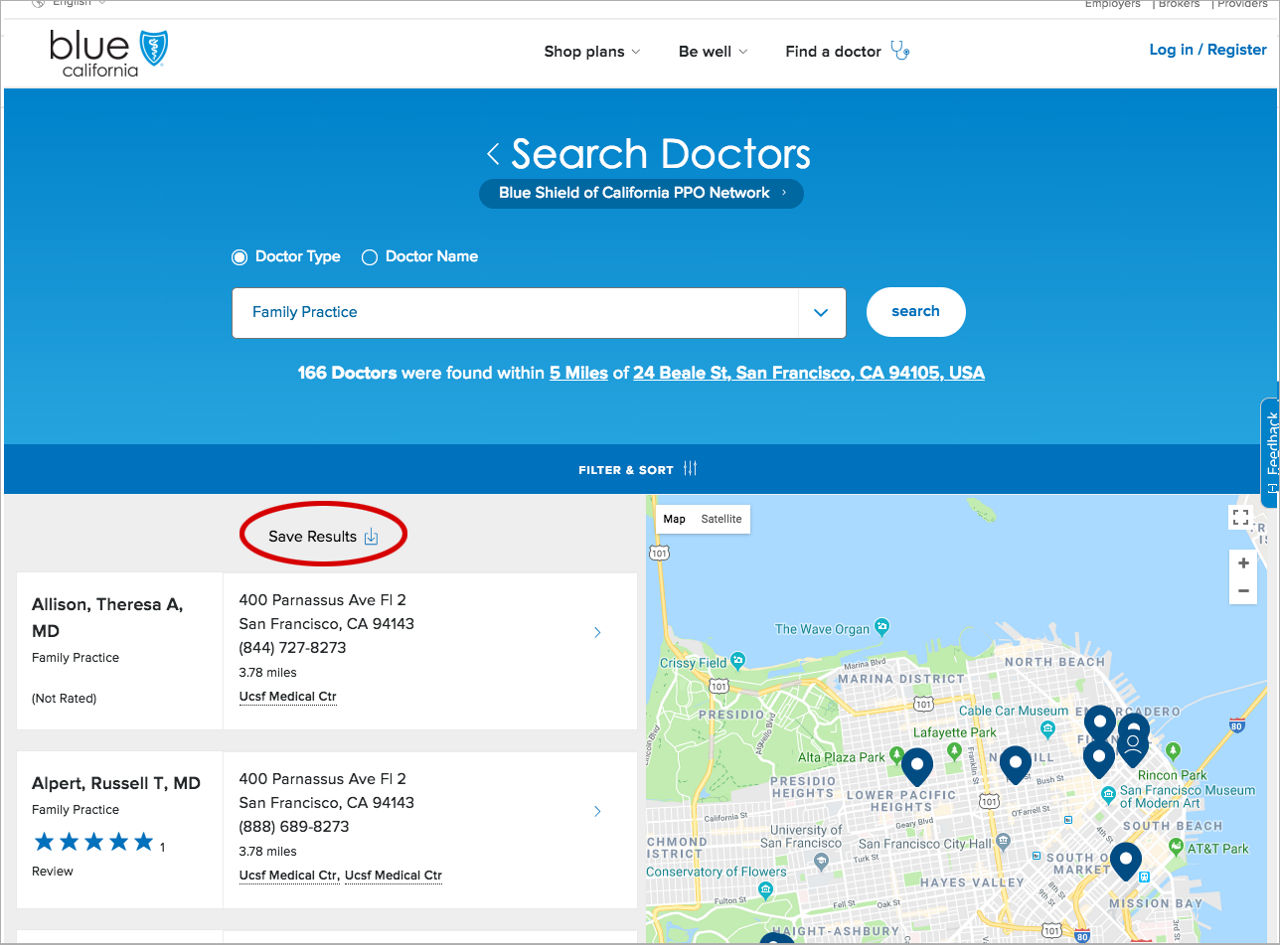This screenshot has height=945, width=1280.
Task: Select the Doctor Type radio button
Action: coord(240,257)
